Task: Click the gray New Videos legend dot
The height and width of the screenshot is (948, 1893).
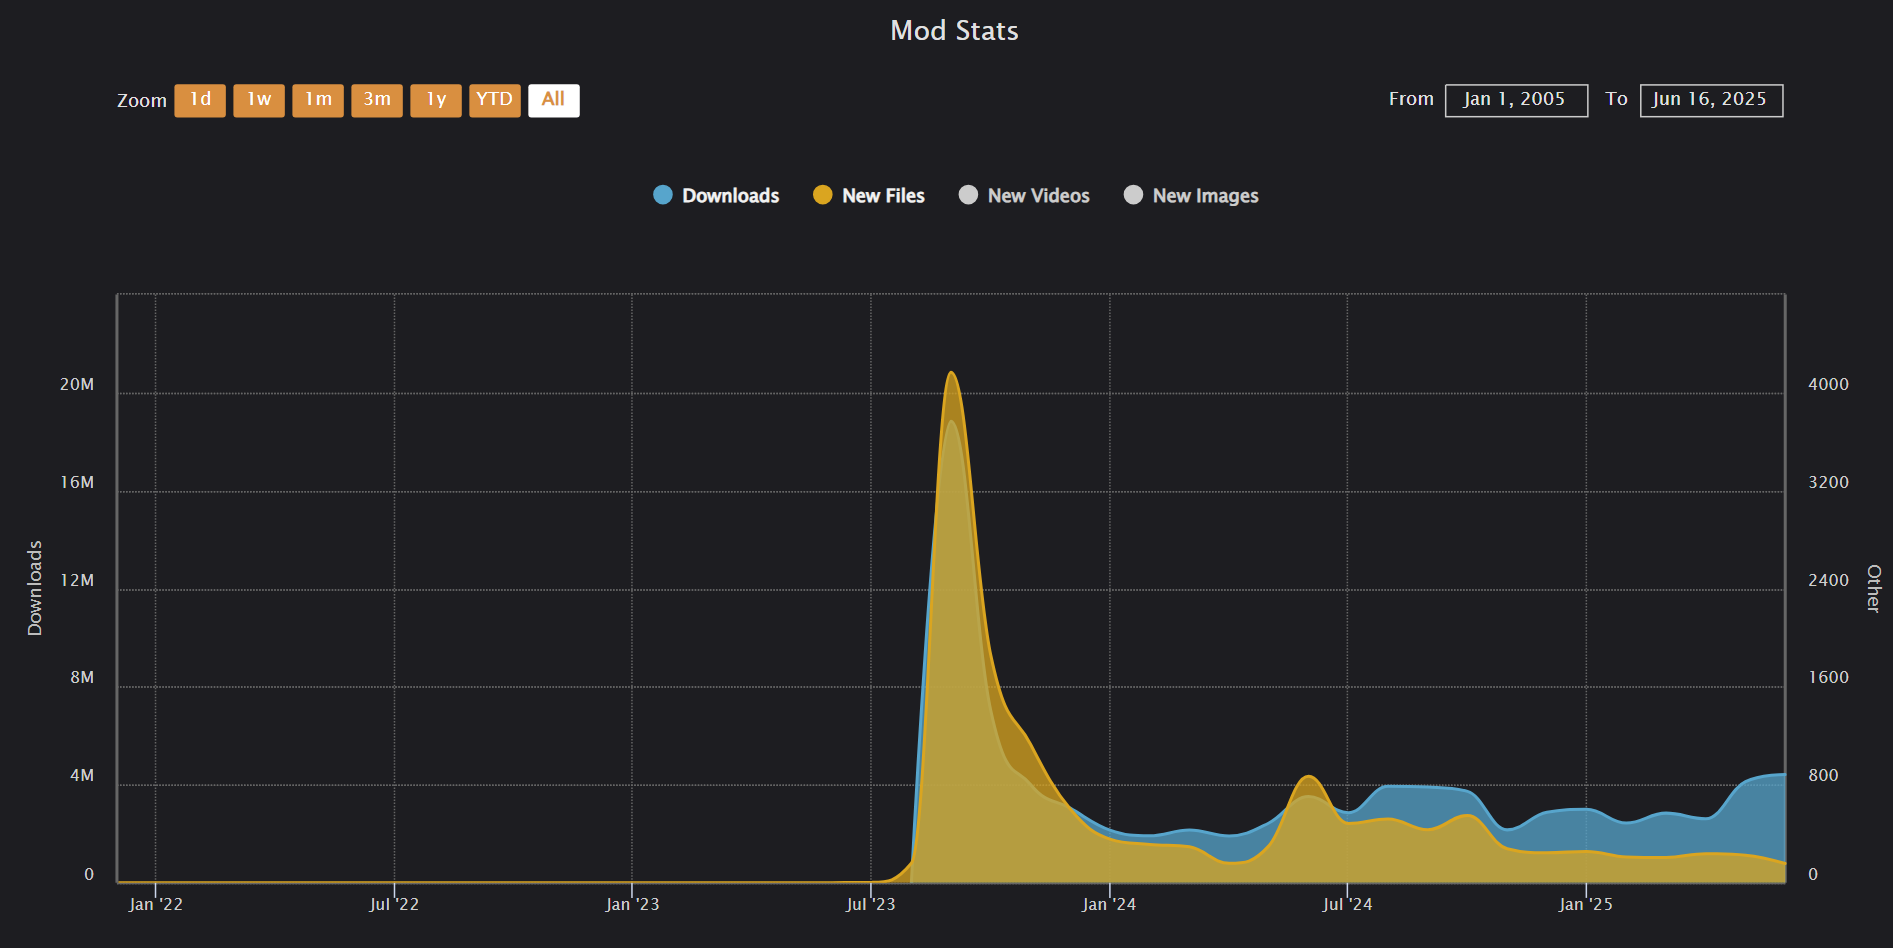Action: [x=968, y=195]
